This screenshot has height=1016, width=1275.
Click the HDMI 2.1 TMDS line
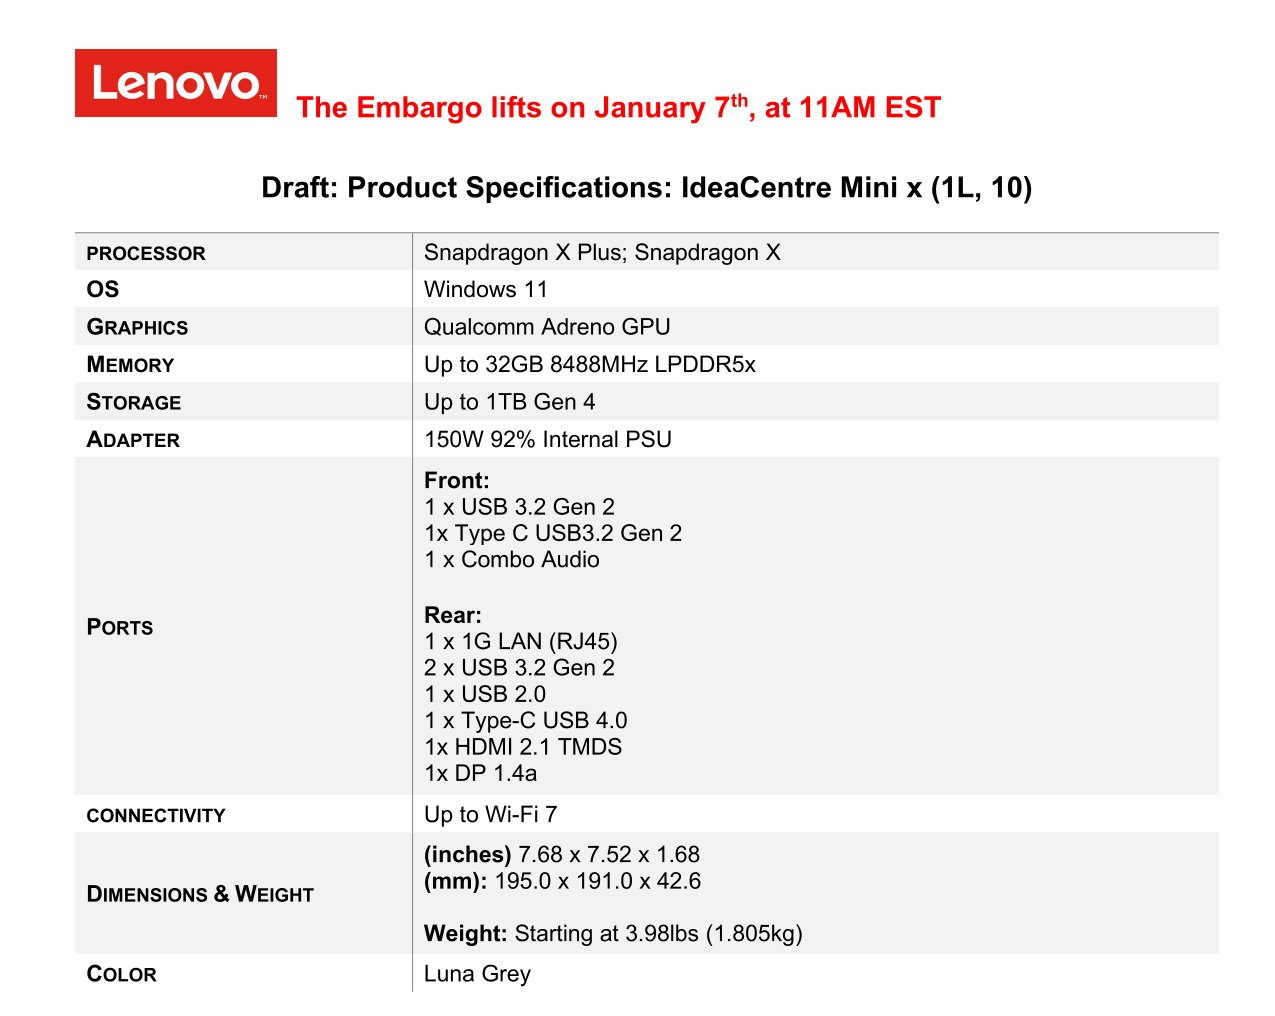[523, 747]
